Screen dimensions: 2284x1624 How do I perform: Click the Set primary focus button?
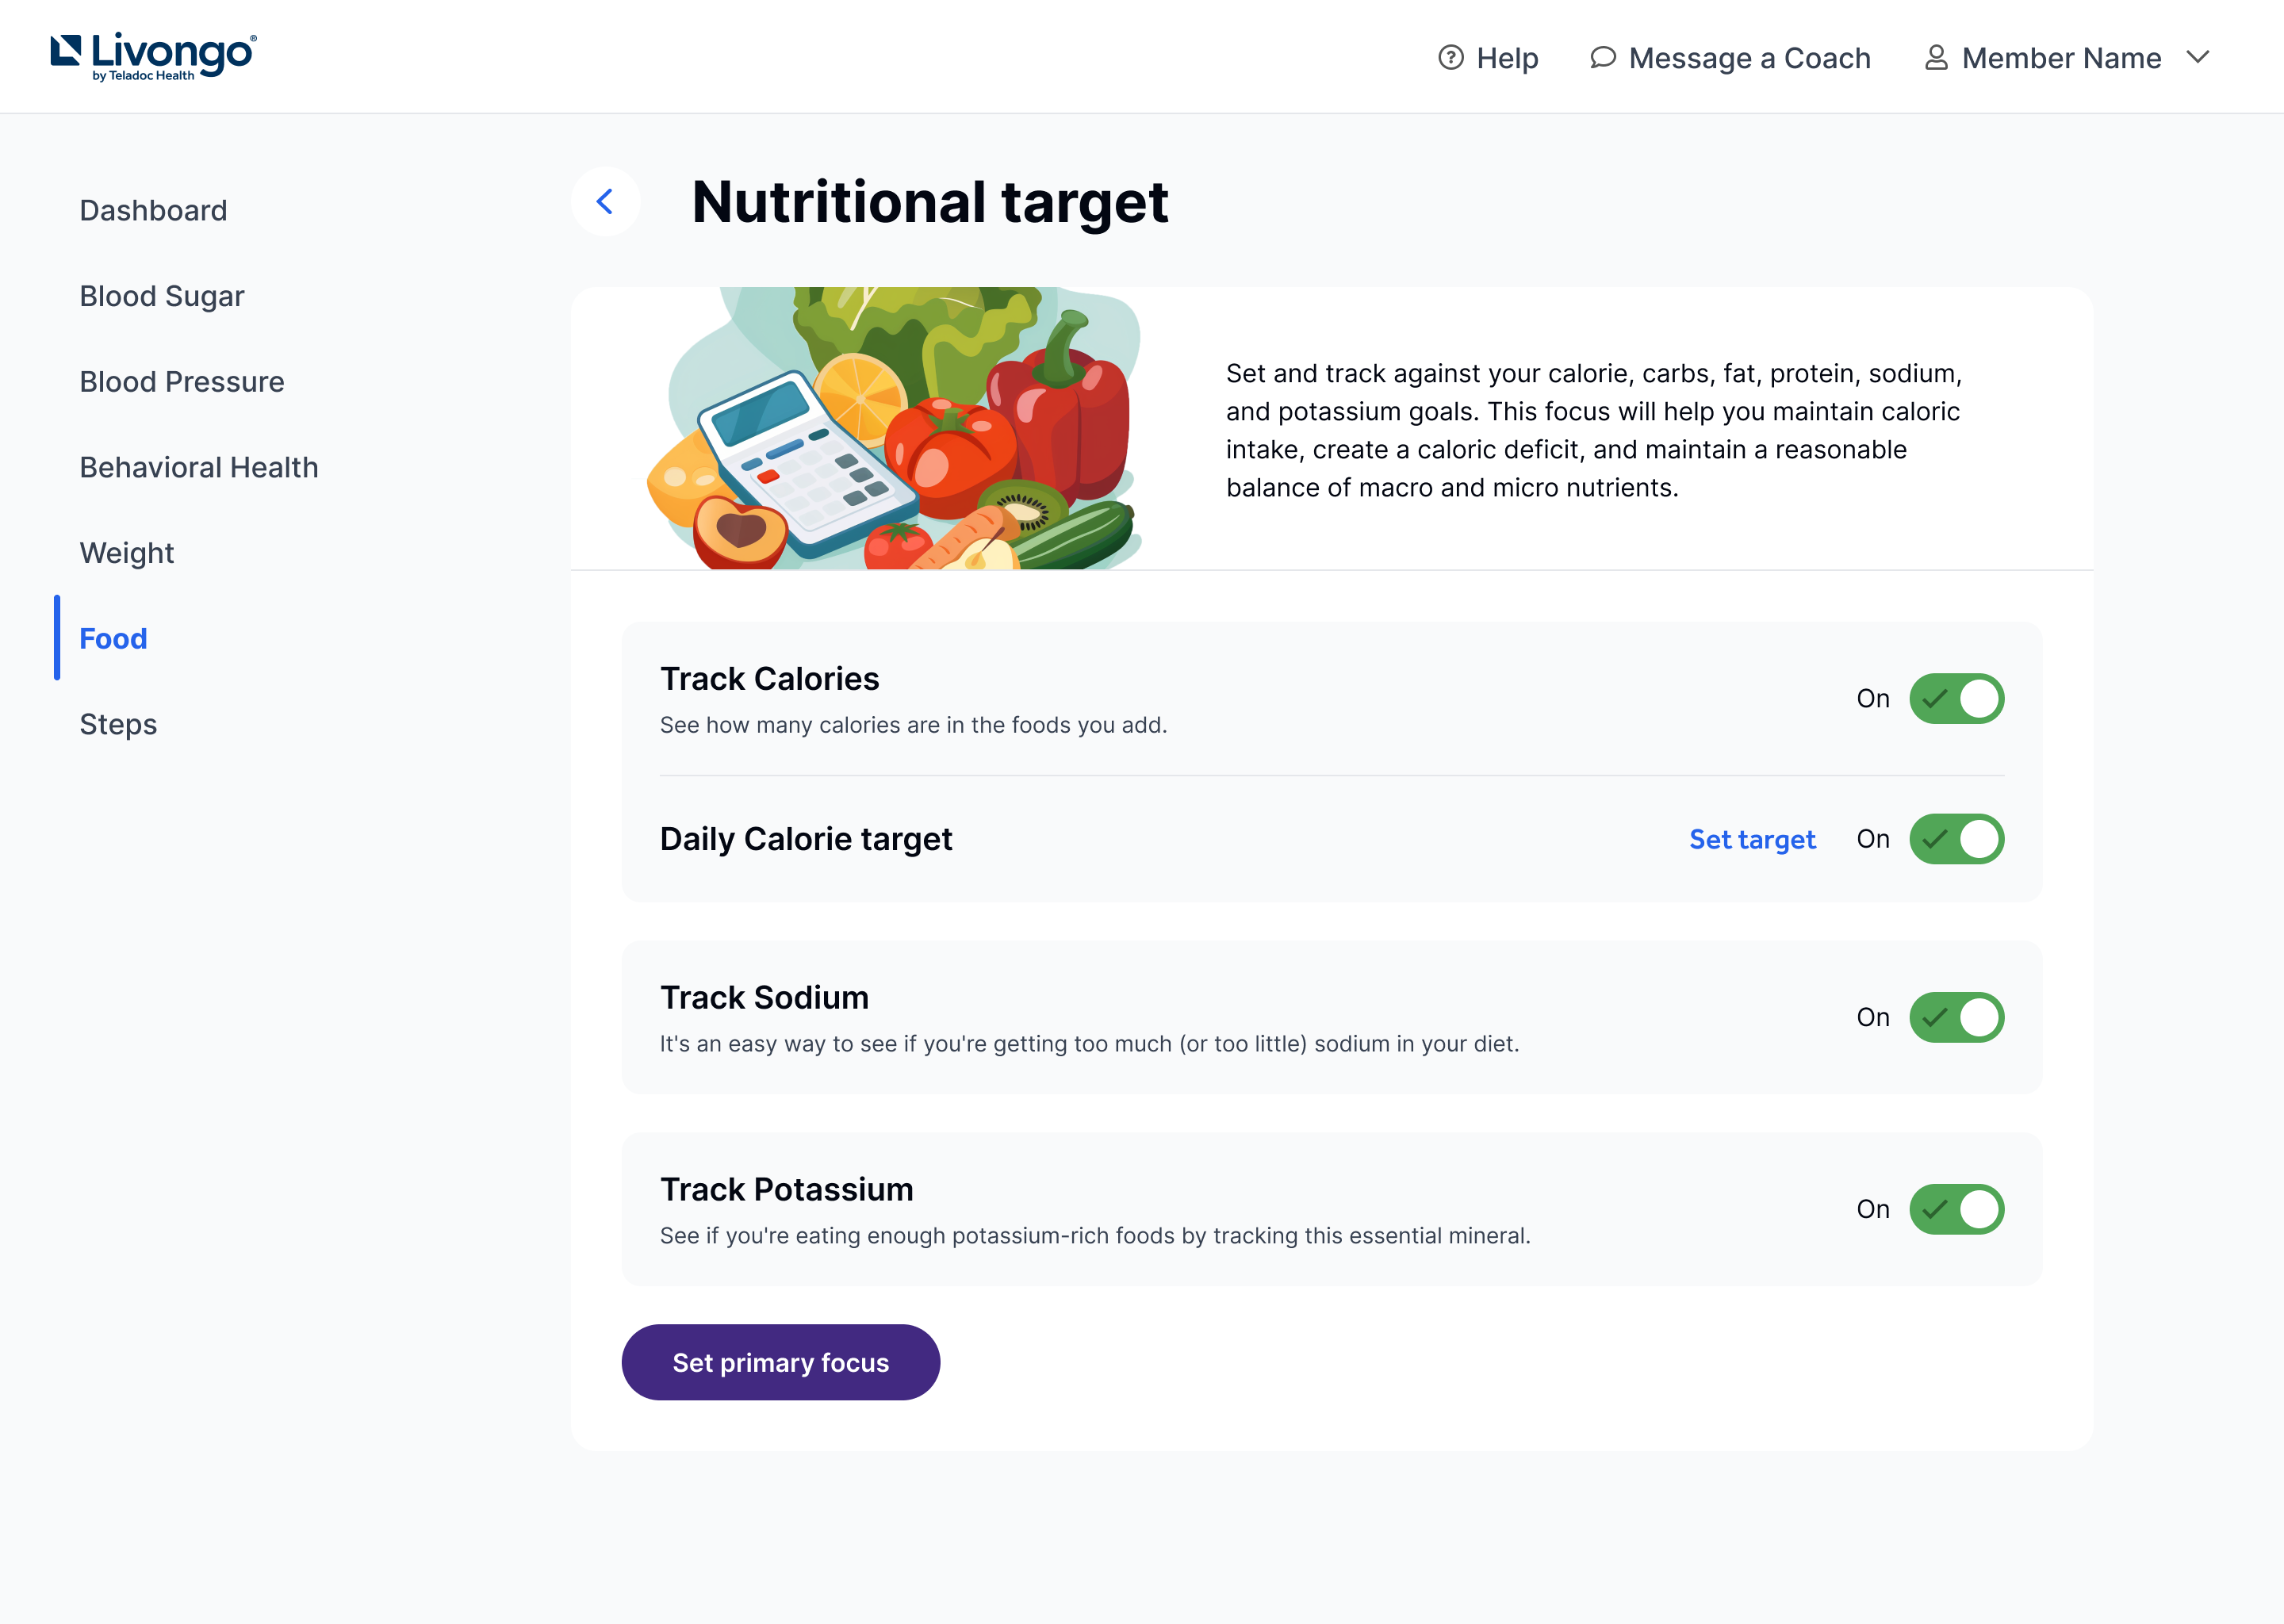tap(782, 1362)
